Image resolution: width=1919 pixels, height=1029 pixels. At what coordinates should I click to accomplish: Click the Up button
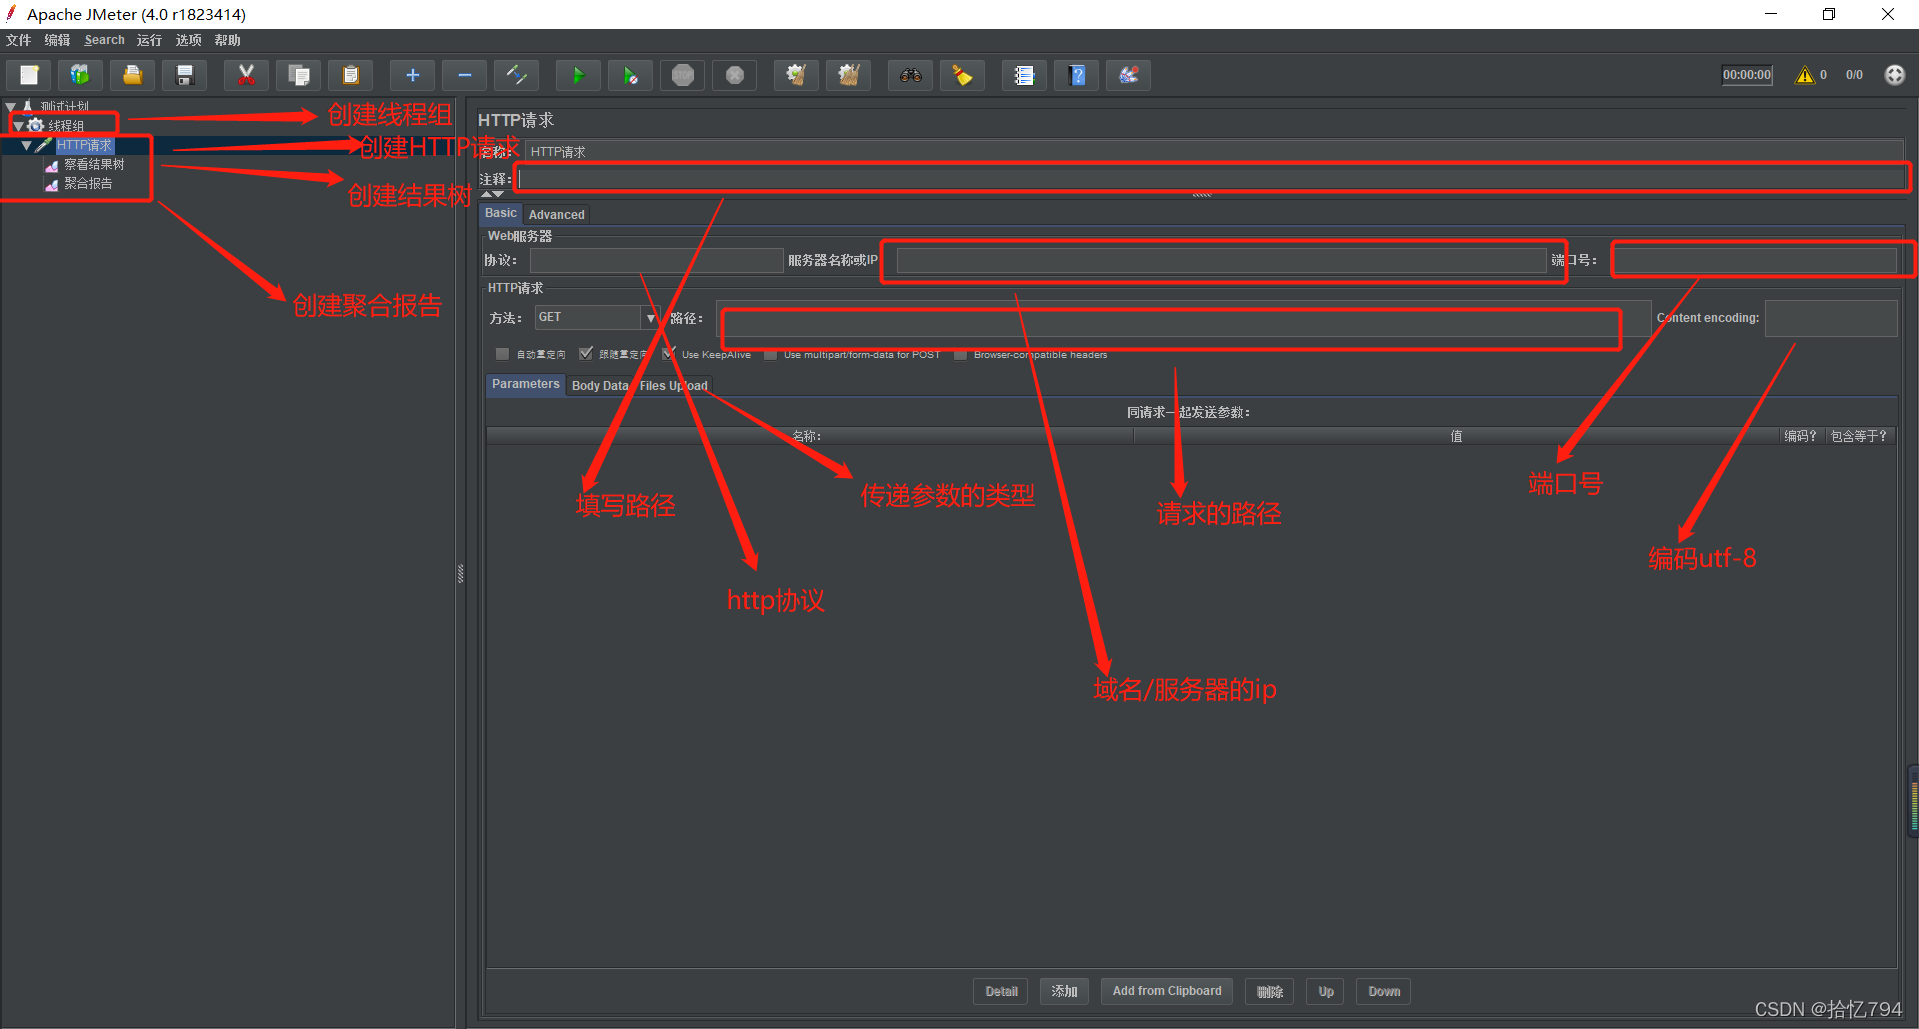click(x=1326, y=991)
